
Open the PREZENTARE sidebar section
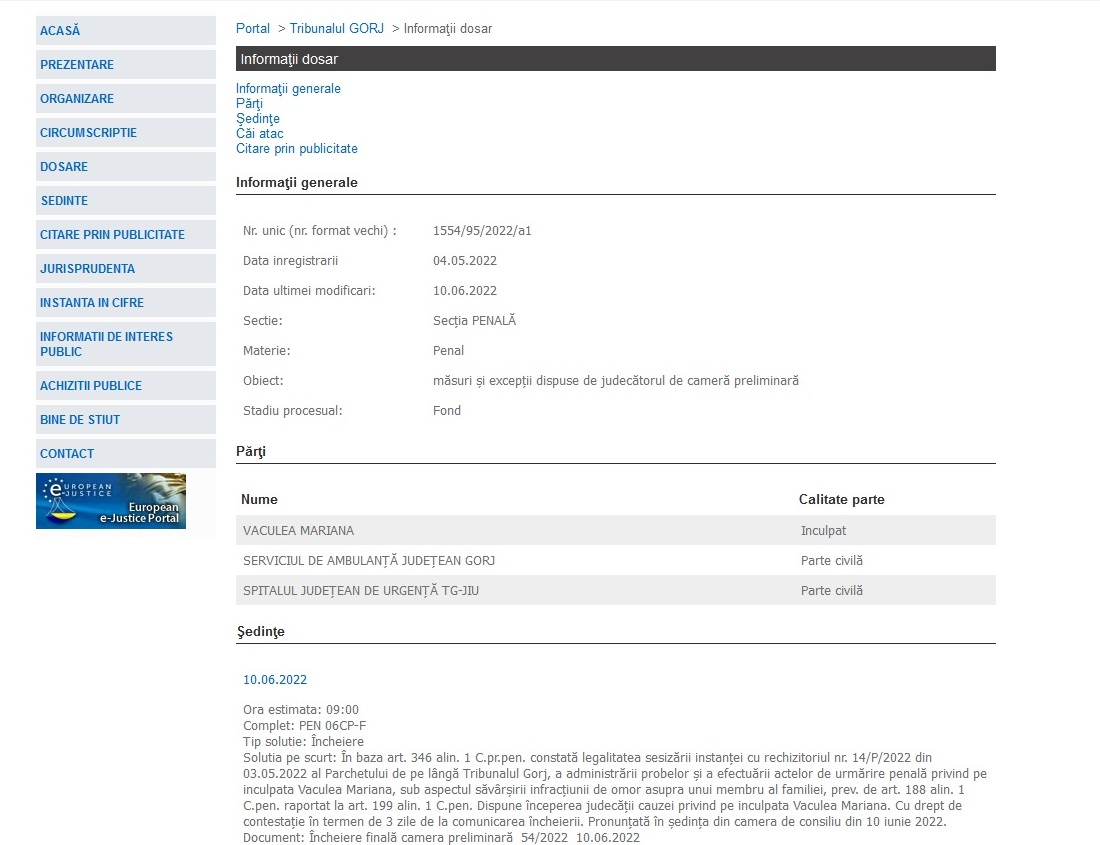77,65
